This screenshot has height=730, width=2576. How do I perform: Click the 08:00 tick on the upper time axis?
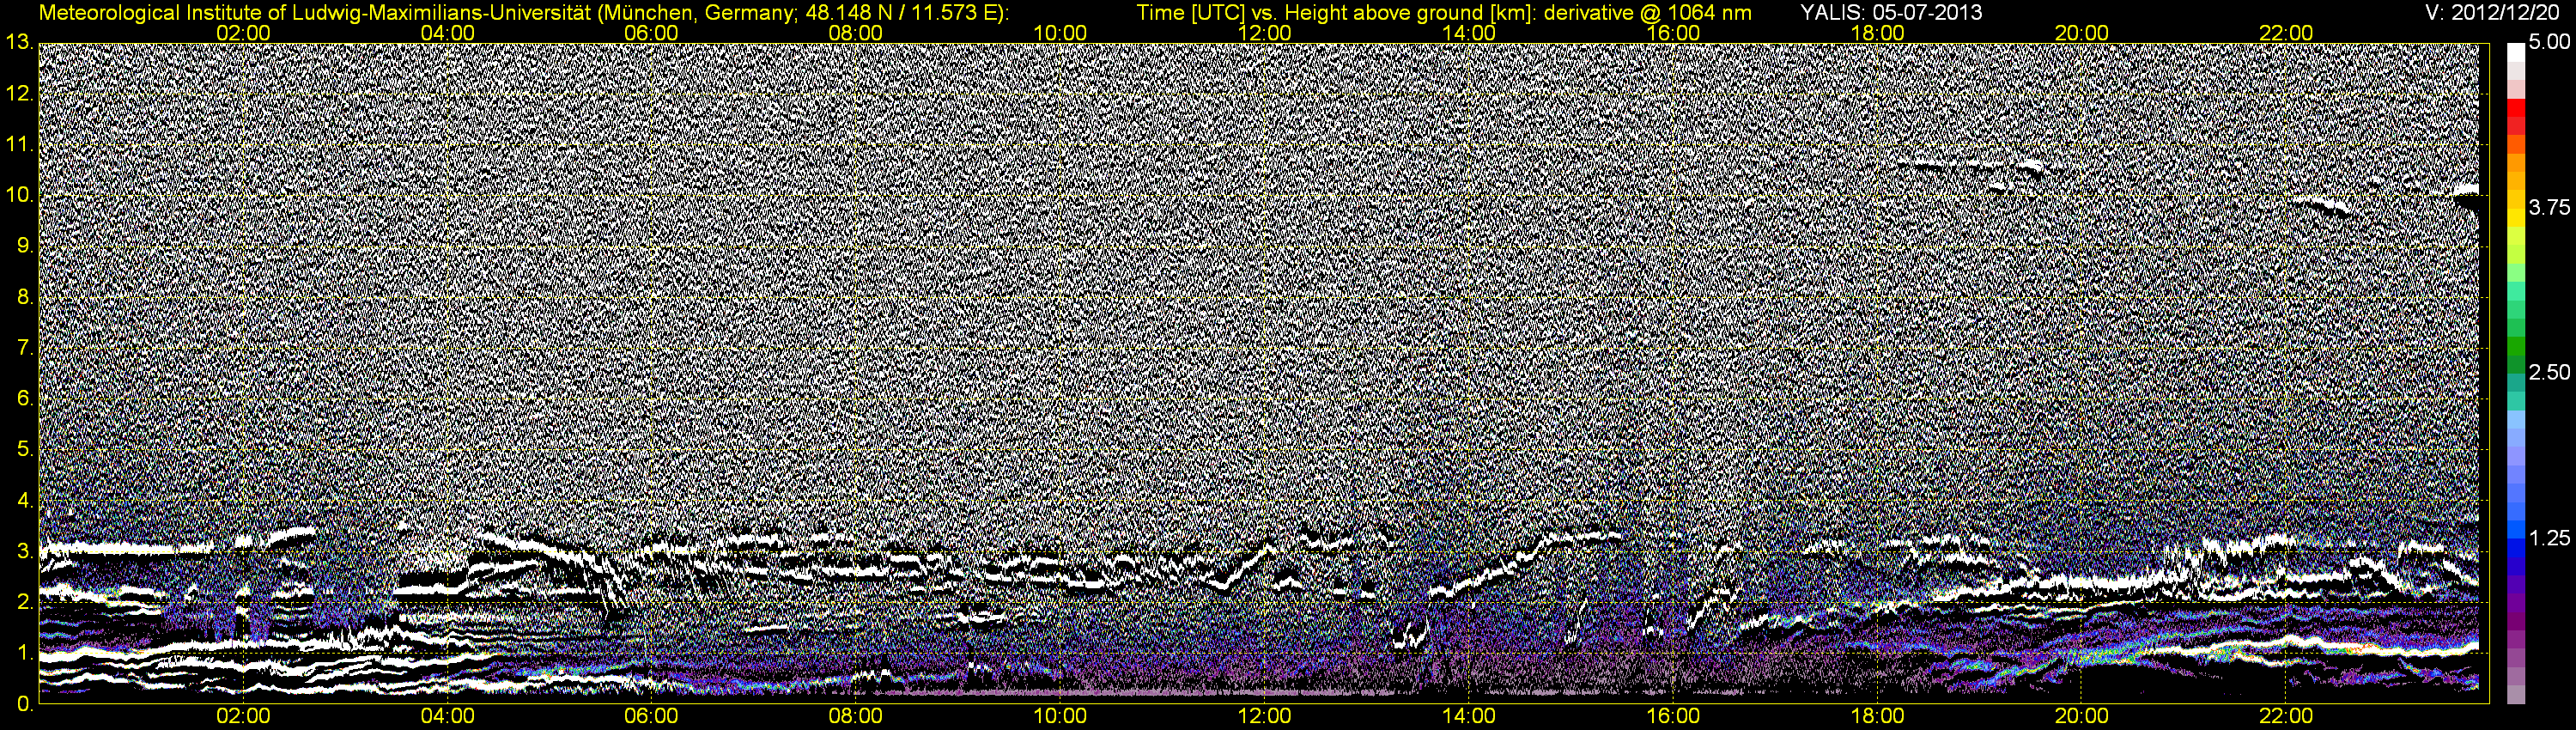pyautogui.click(x=856, y=33)
